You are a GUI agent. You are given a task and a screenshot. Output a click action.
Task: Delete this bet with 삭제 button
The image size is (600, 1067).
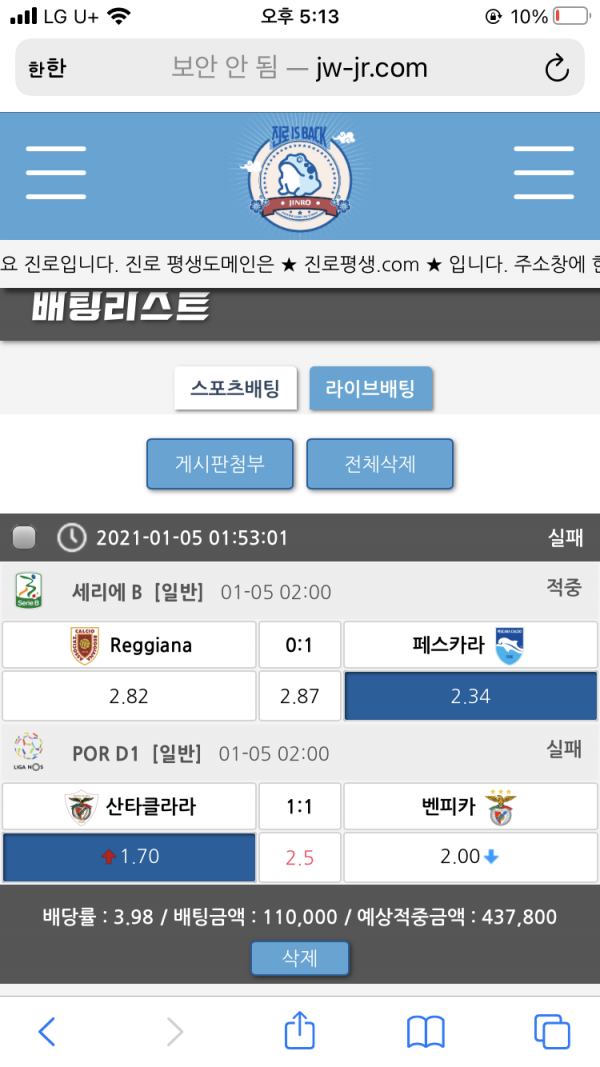click(300, 957)
